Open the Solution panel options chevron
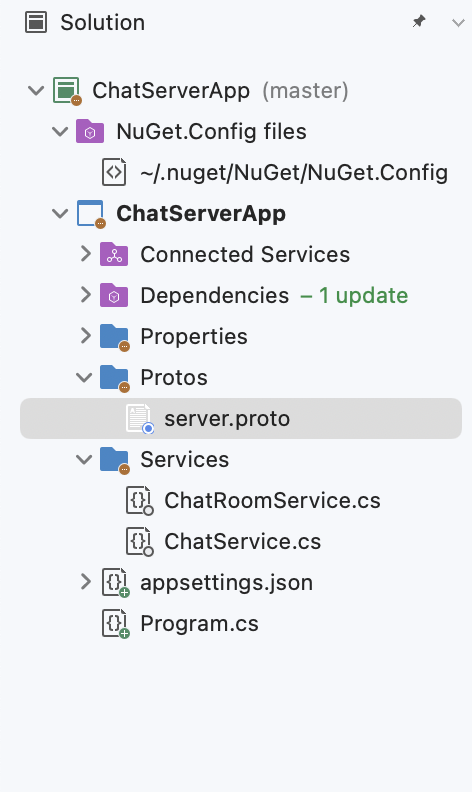 [458, 23]
